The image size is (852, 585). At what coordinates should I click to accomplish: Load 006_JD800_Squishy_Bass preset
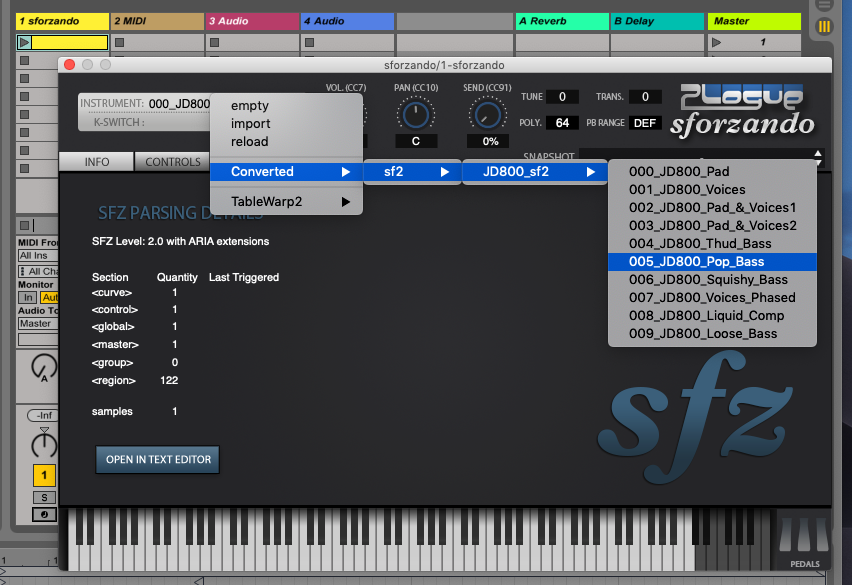(x=712, y=280)
